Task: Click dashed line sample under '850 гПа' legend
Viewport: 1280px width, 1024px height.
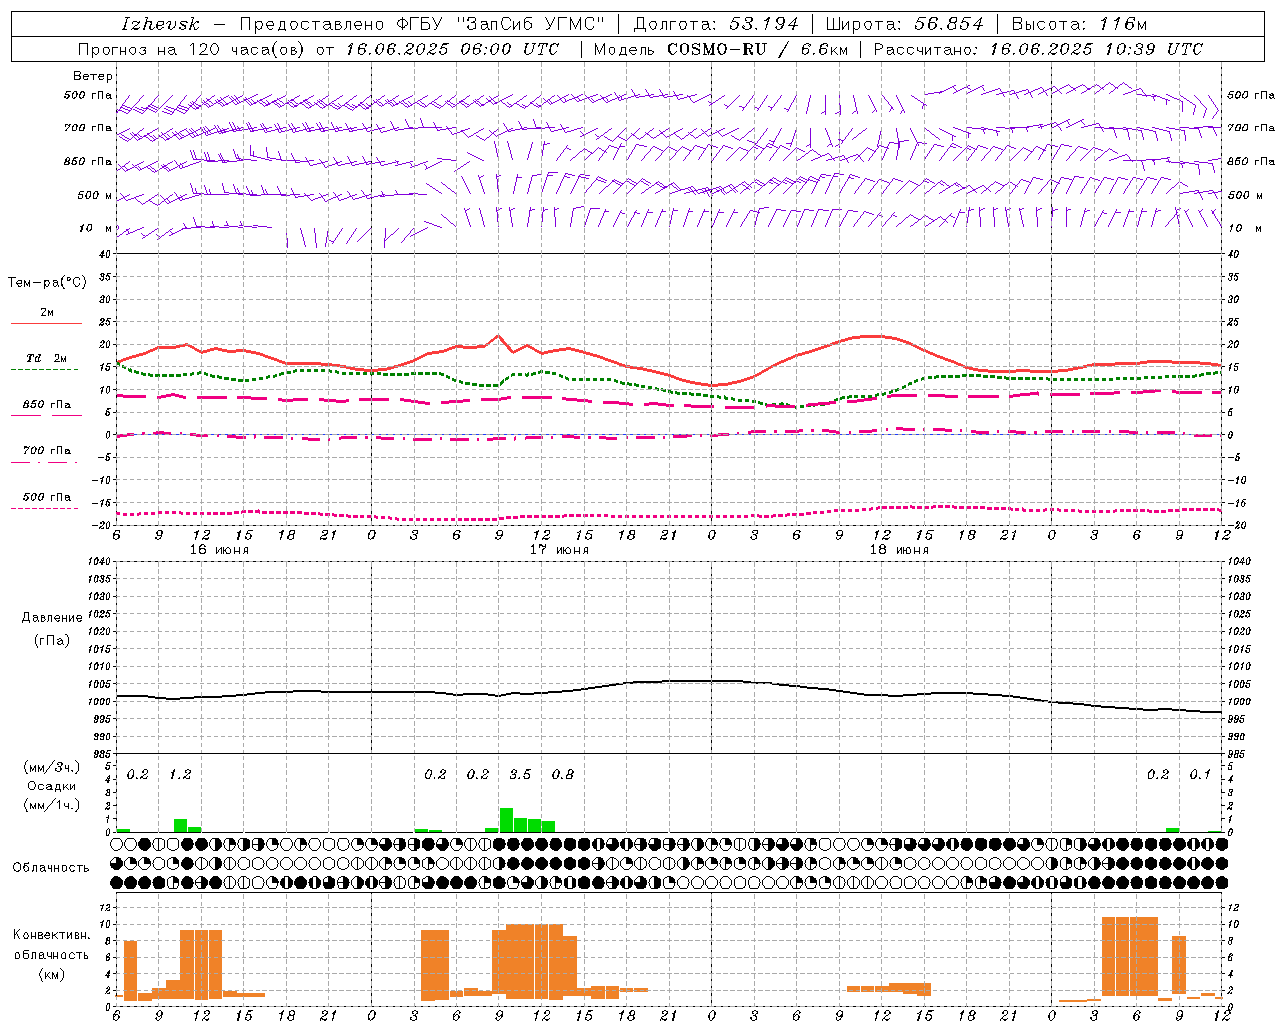Action: click(x=46, y=415)
